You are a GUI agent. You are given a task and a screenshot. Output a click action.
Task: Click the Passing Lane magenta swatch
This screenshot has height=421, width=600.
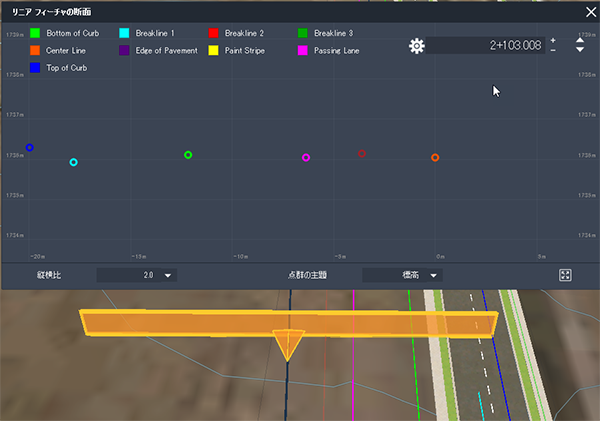(303, 50)
